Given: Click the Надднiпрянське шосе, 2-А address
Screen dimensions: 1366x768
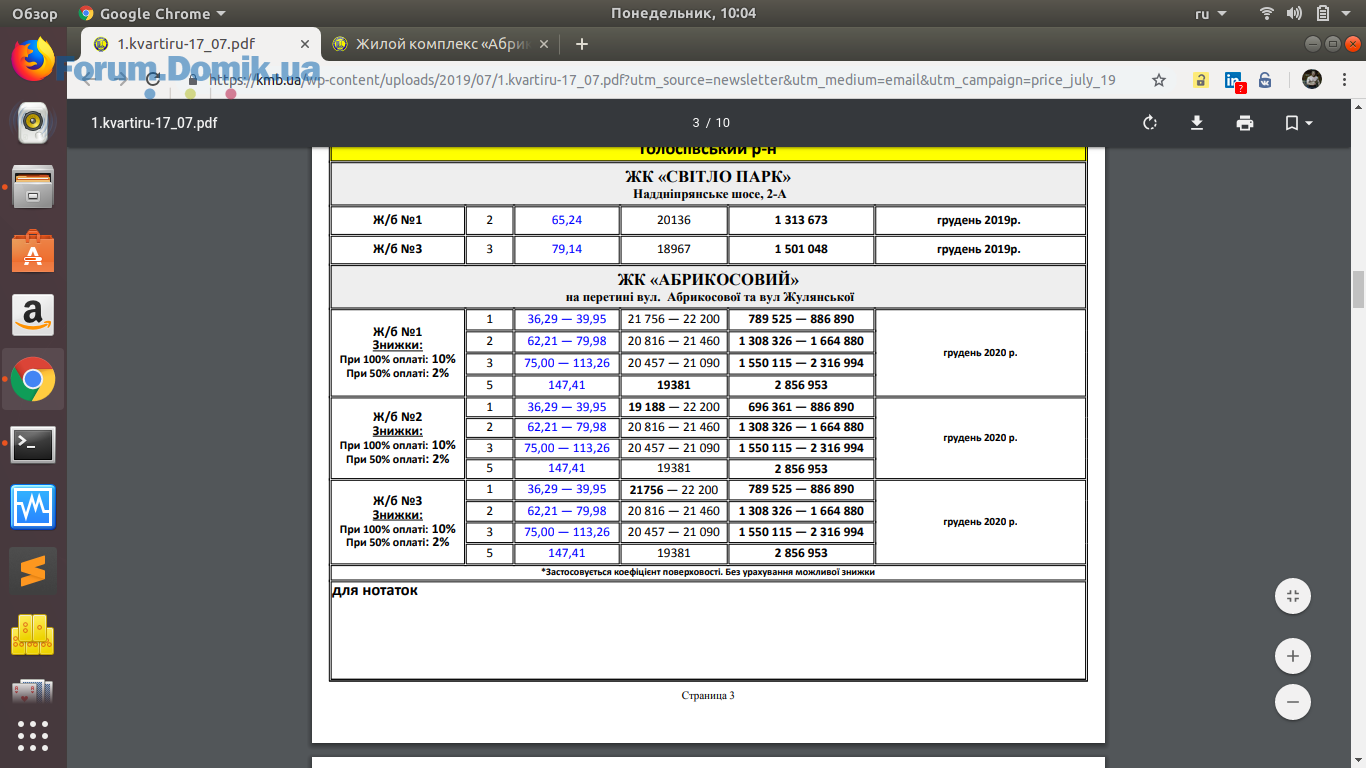Looking at the screenshot, I should pyautogui.click(x=708, y=194).
